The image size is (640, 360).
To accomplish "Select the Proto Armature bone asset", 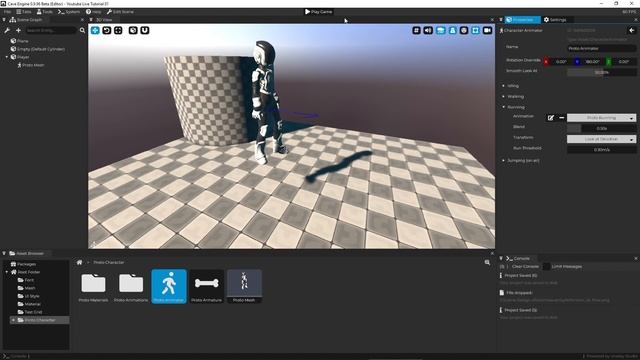I will tap(207, 287).
